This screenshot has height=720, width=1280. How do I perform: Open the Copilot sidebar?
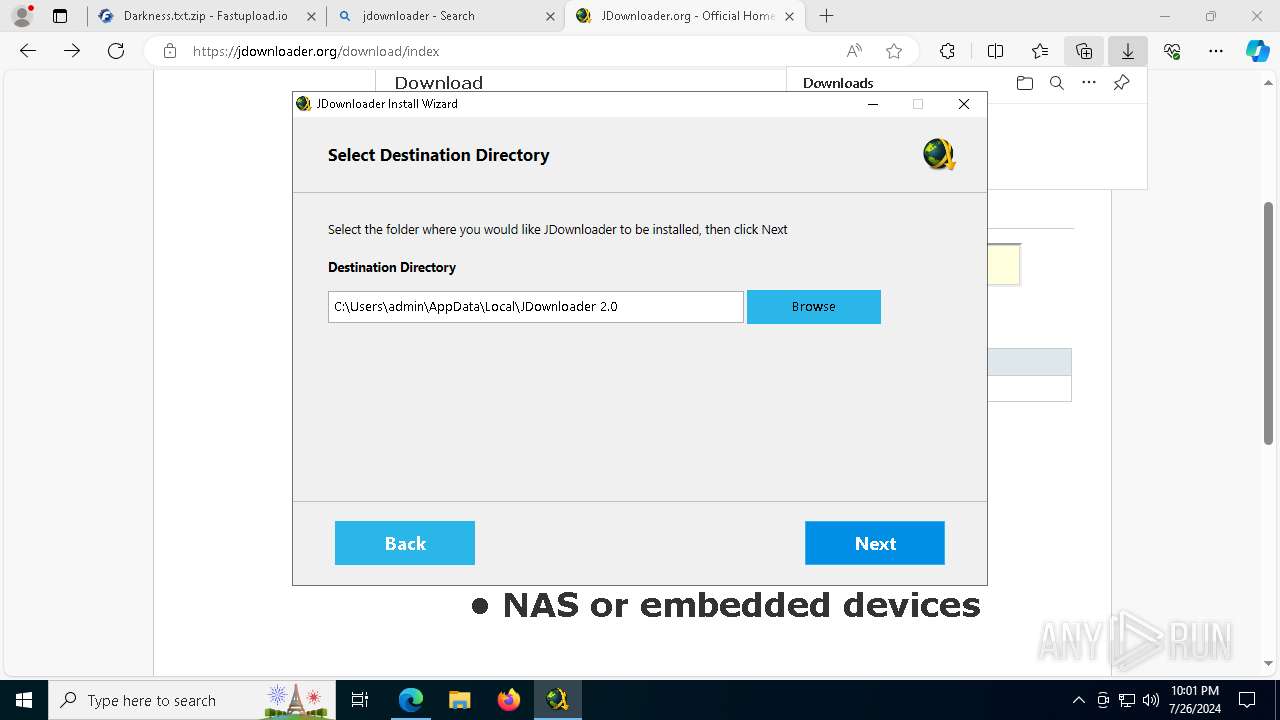1258,51
